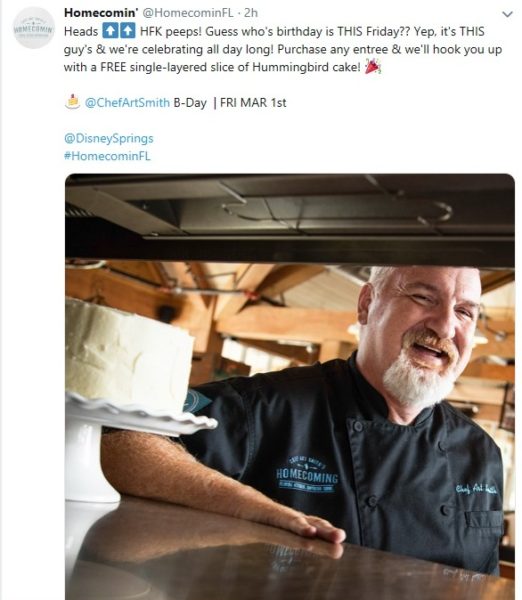Follow the @DisneySprings mention link
522x600 pixels.
(x=109, y=138)
